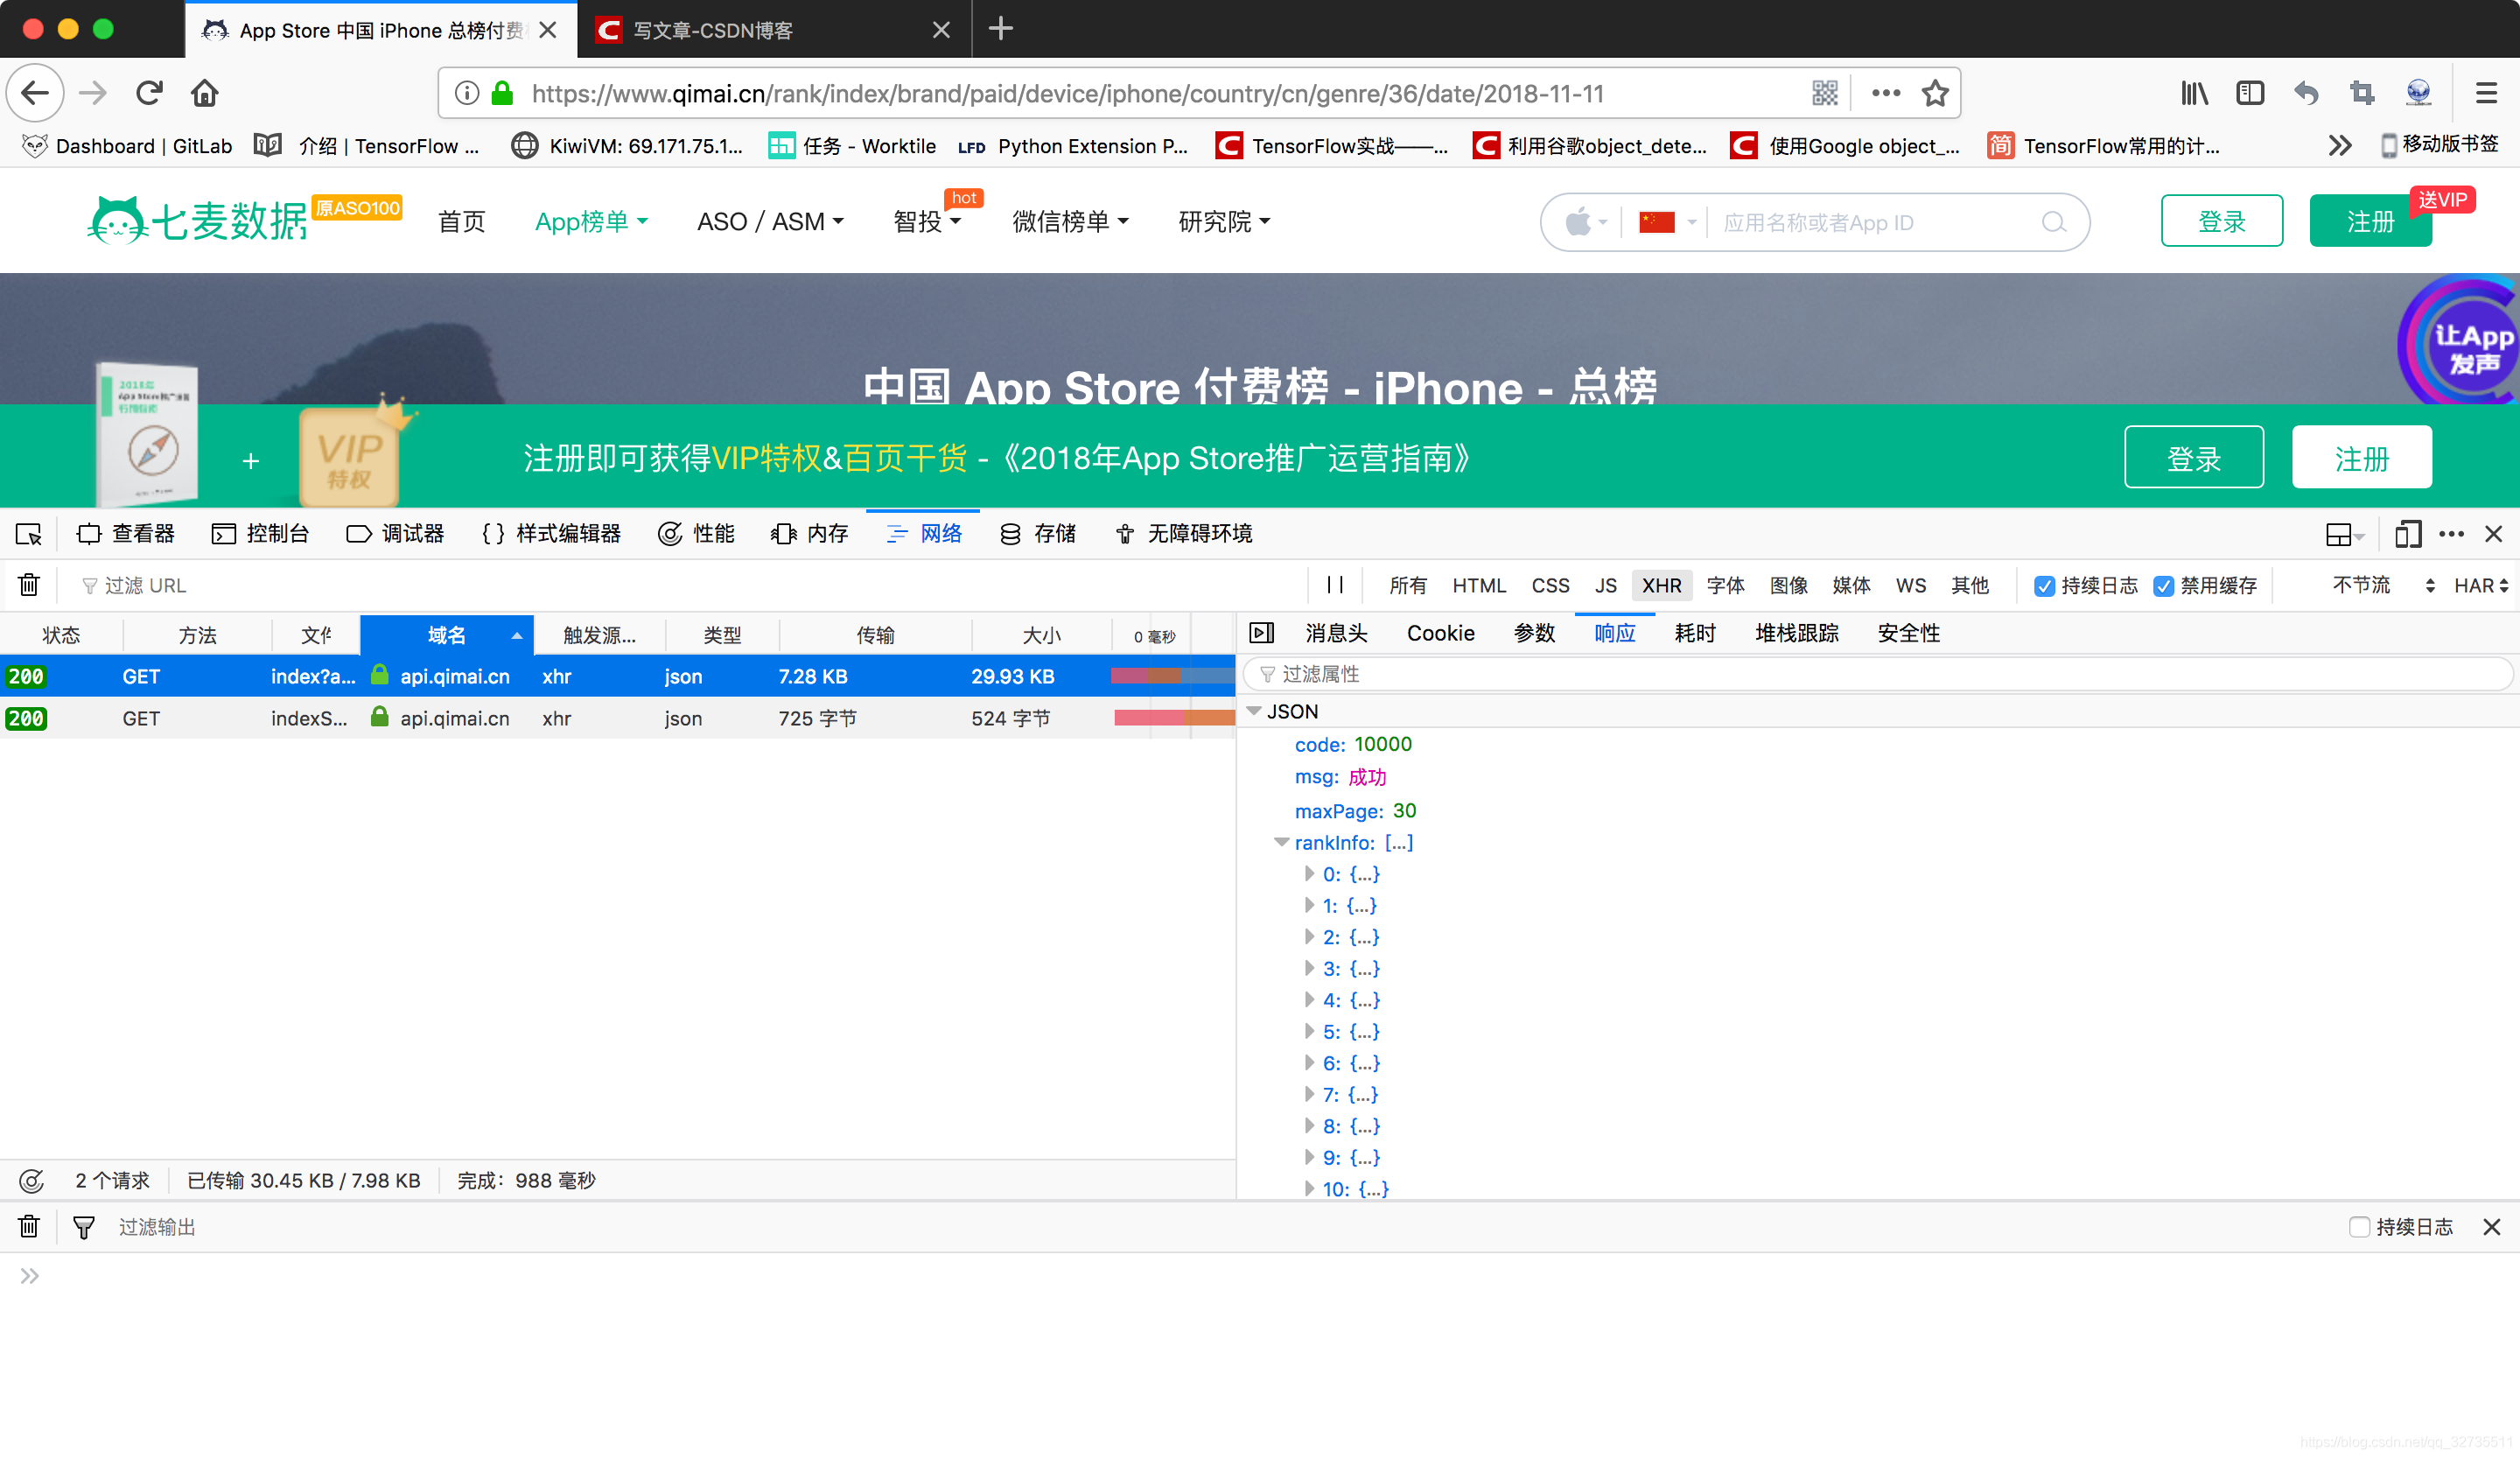
Task: Go to browser home icon
Action: click(205, 93)
